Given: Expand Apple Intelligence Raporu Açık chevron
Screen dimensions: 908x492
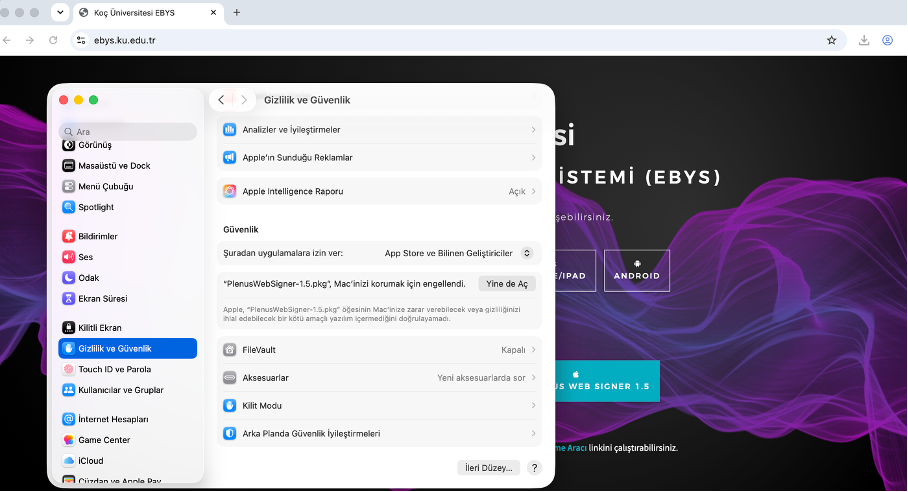Looking at the screenshot, I should pyautogui.click(x=533, y=192).
